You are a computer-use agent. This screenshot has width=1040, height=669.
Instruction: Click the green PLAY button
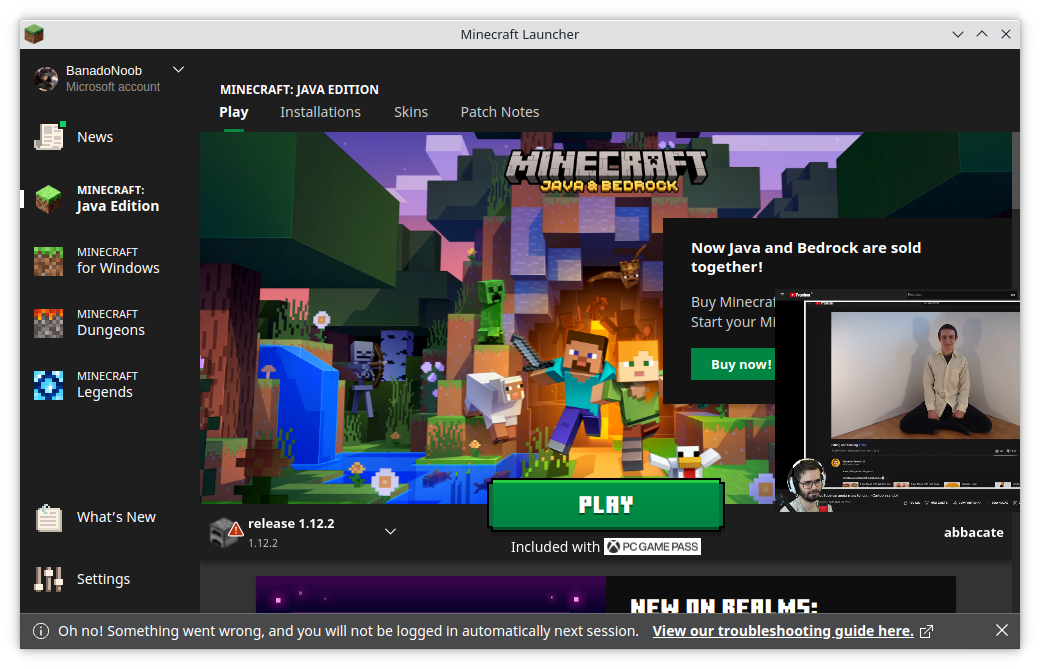point(606,505)
